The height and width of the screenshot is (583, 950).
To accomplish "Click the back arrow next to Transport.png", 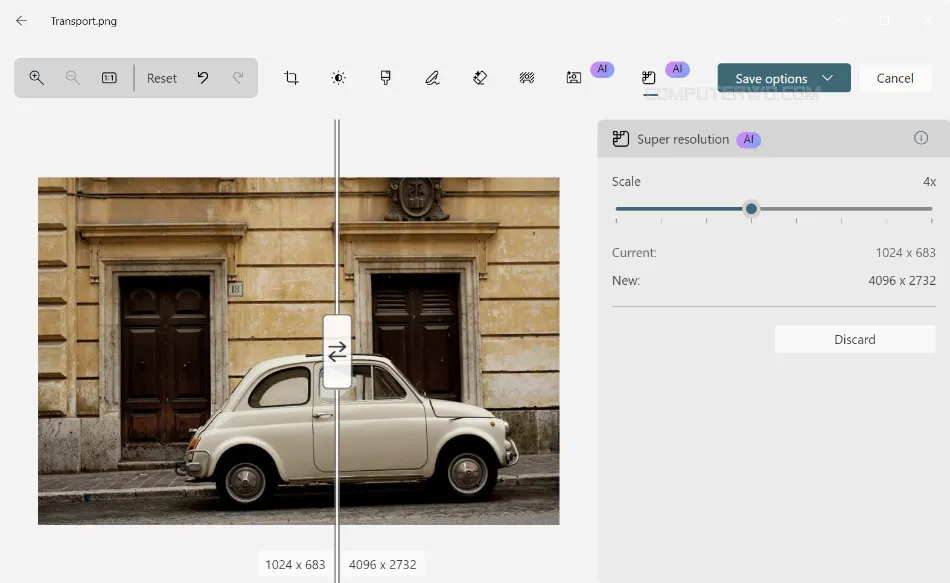I will [x=21, y=20].
